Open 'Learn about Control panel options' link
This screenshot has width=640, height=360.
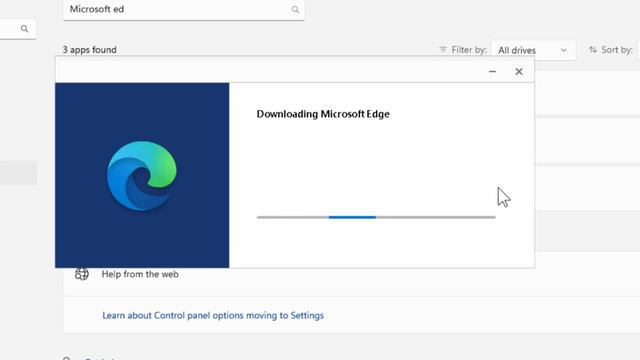[x=213, y=316]
